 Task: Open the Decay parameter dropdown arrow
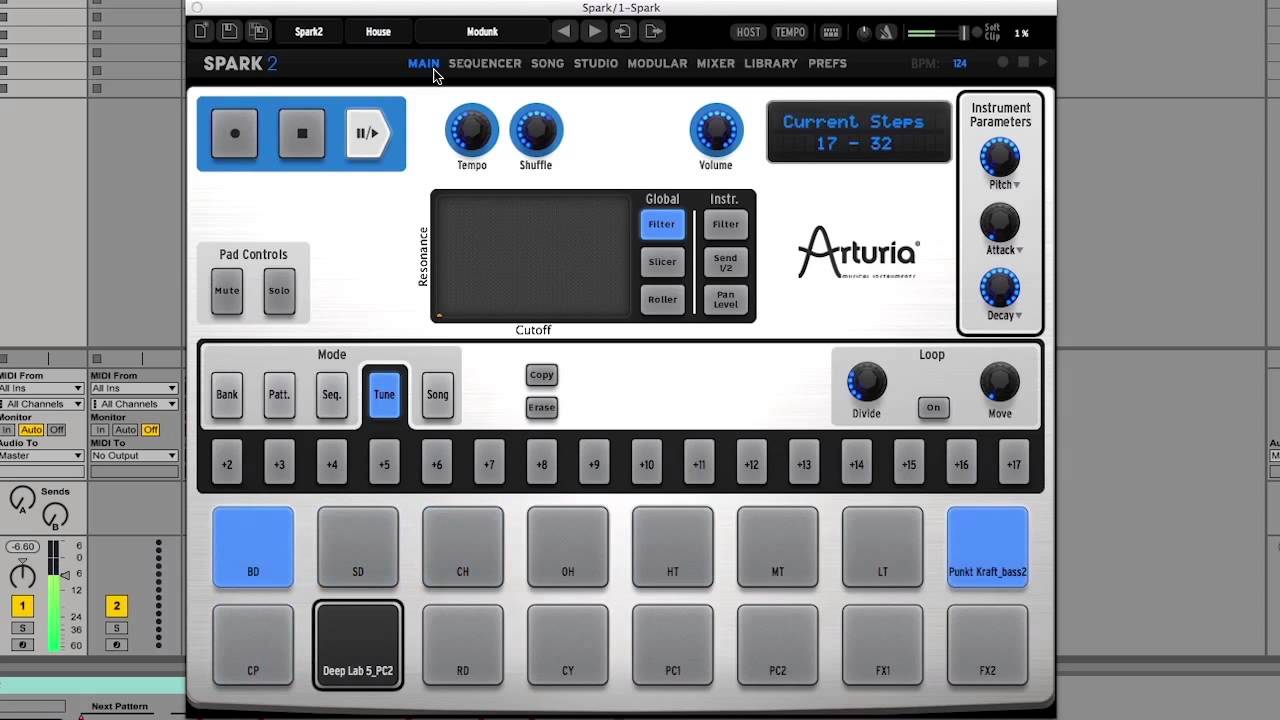click(x=1018, y=316)
